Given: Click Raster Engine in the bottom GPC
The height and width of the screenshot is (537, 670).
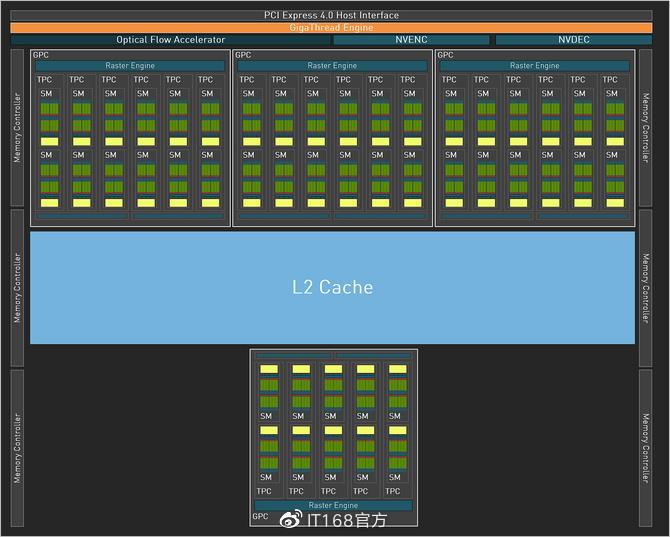Looking at the screenshot, I should 333,505.
